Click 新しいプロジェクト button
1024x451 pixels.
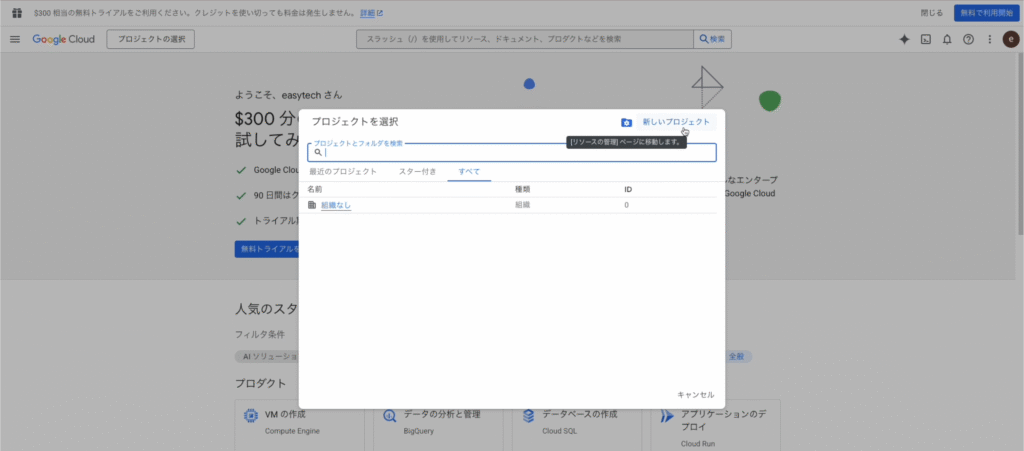(x=676, y=122)
